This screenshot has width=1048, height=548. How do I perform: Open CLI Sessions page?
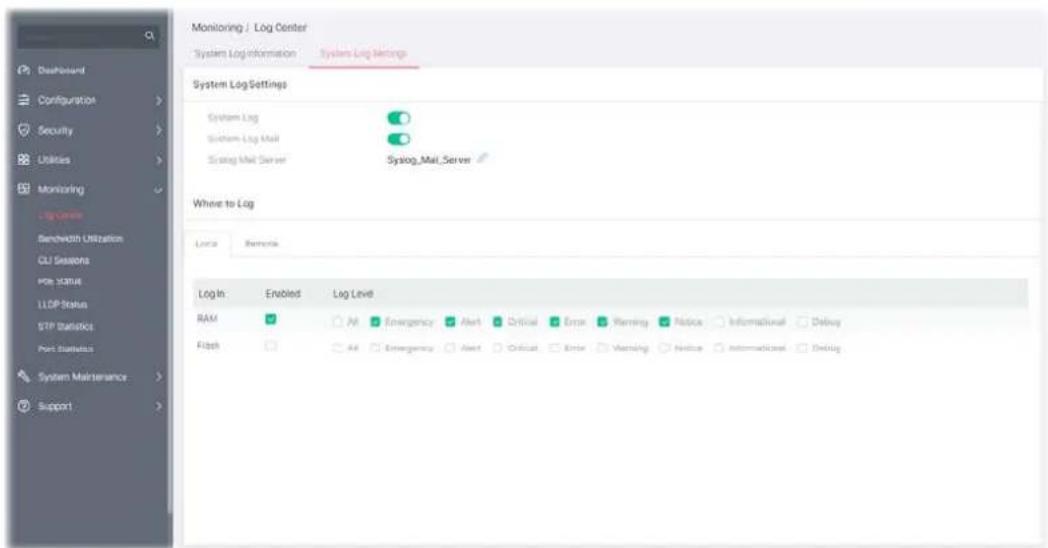(63, 260)
